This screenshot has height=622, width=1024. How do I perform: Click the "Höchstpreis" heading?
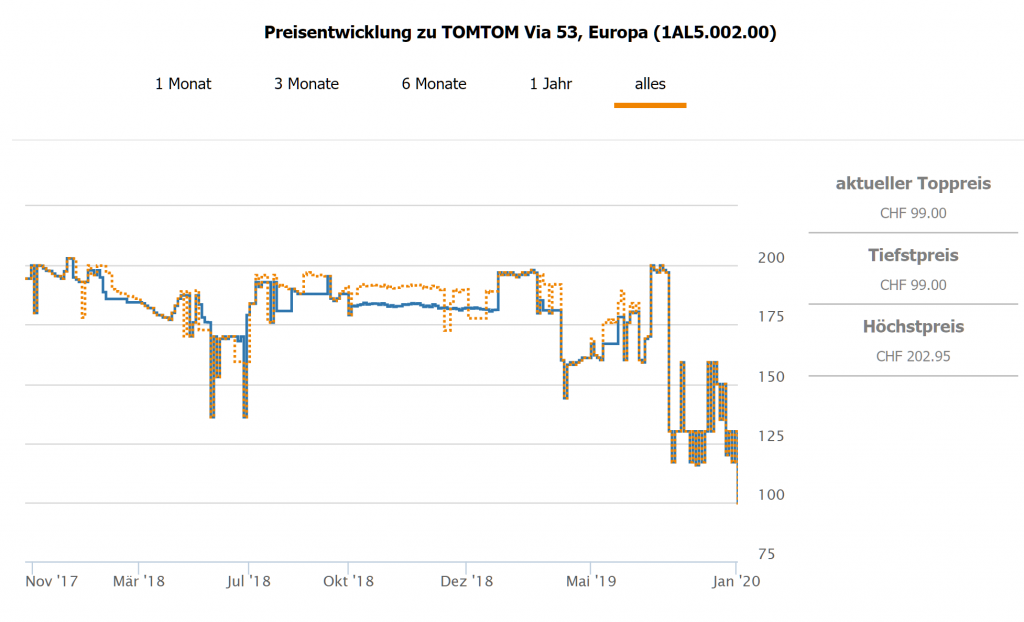tap(913, 327)
